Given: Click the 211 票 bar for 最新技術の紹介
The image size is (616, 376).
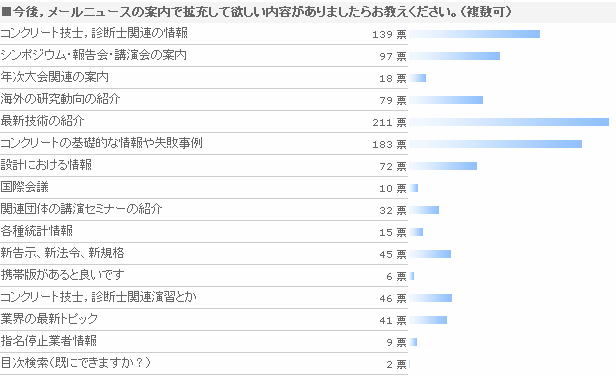Looking at the screenshot, I should [x=509, y=122].
